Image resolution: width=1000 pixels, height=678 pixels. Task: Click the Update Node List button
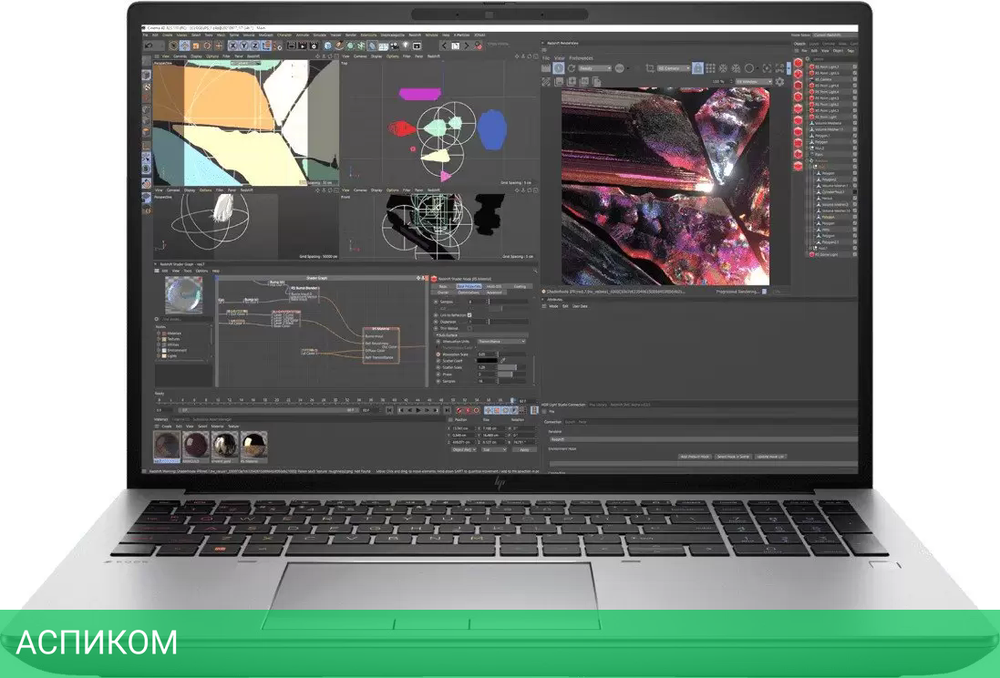tap(771, 456)
